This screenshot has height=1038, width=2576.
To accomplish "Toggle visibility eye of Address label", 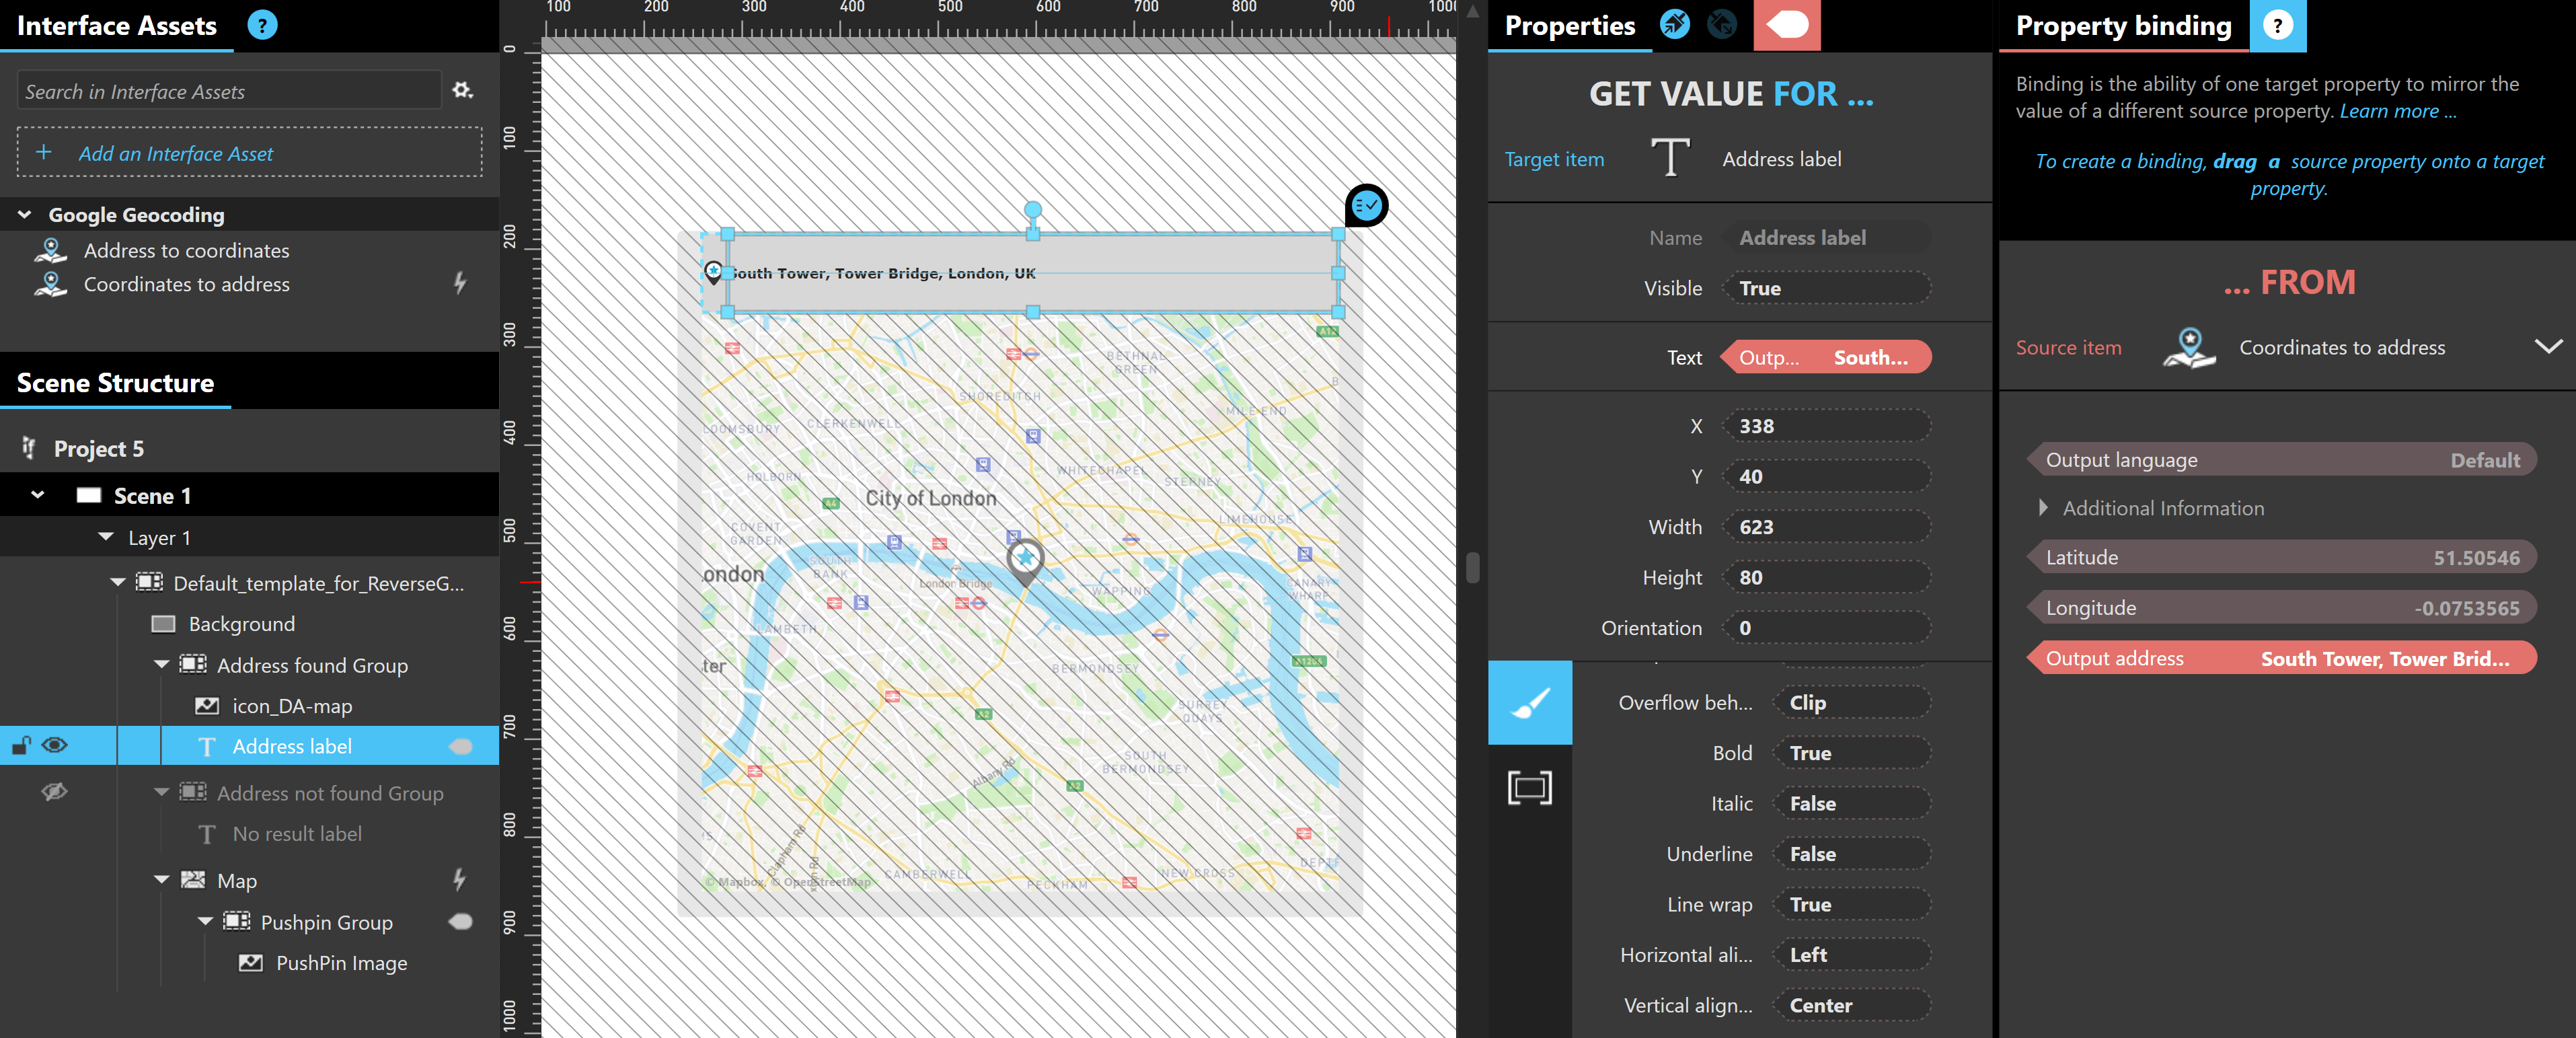I will coord(55,746).
